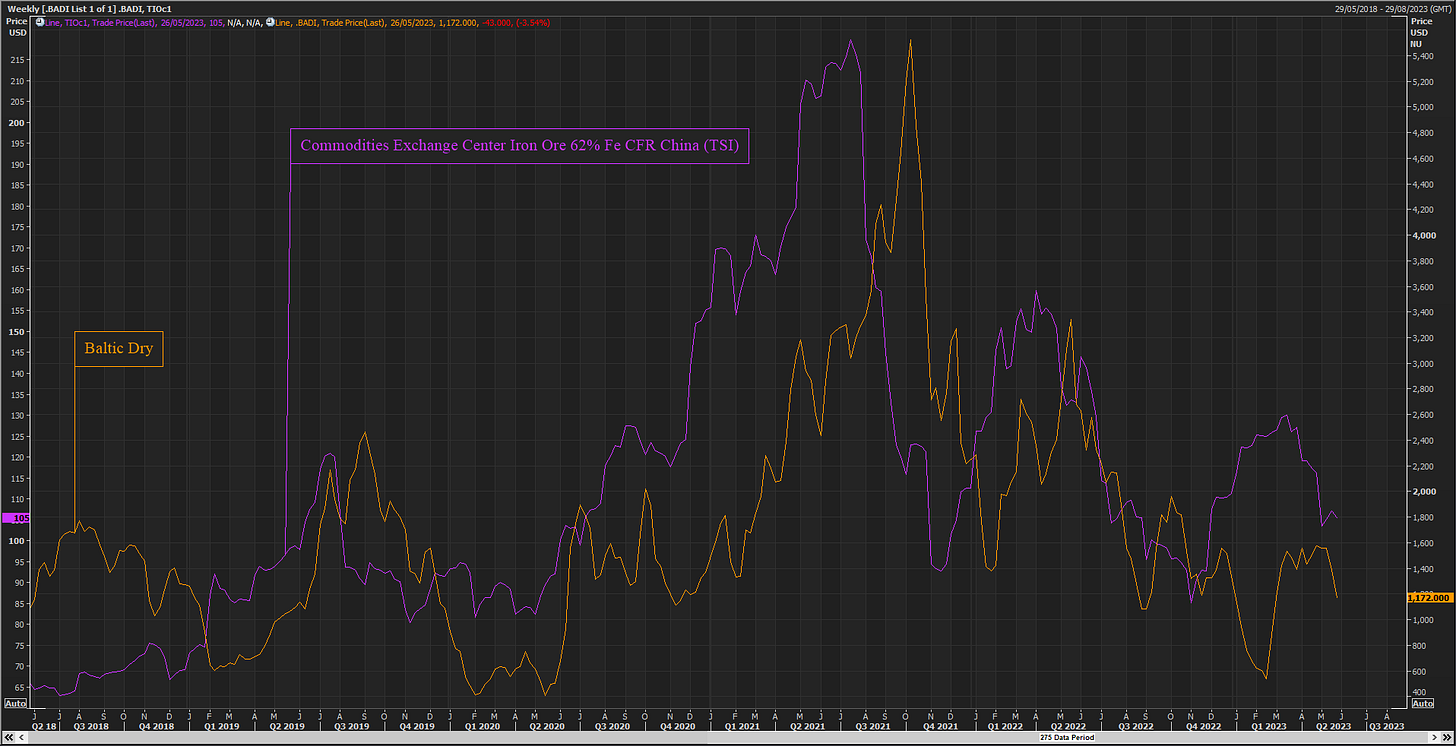This screenshot has height=746, width=1456.
Task: Click the Q1 2019 label on the time axis
Action: [222, 727]
